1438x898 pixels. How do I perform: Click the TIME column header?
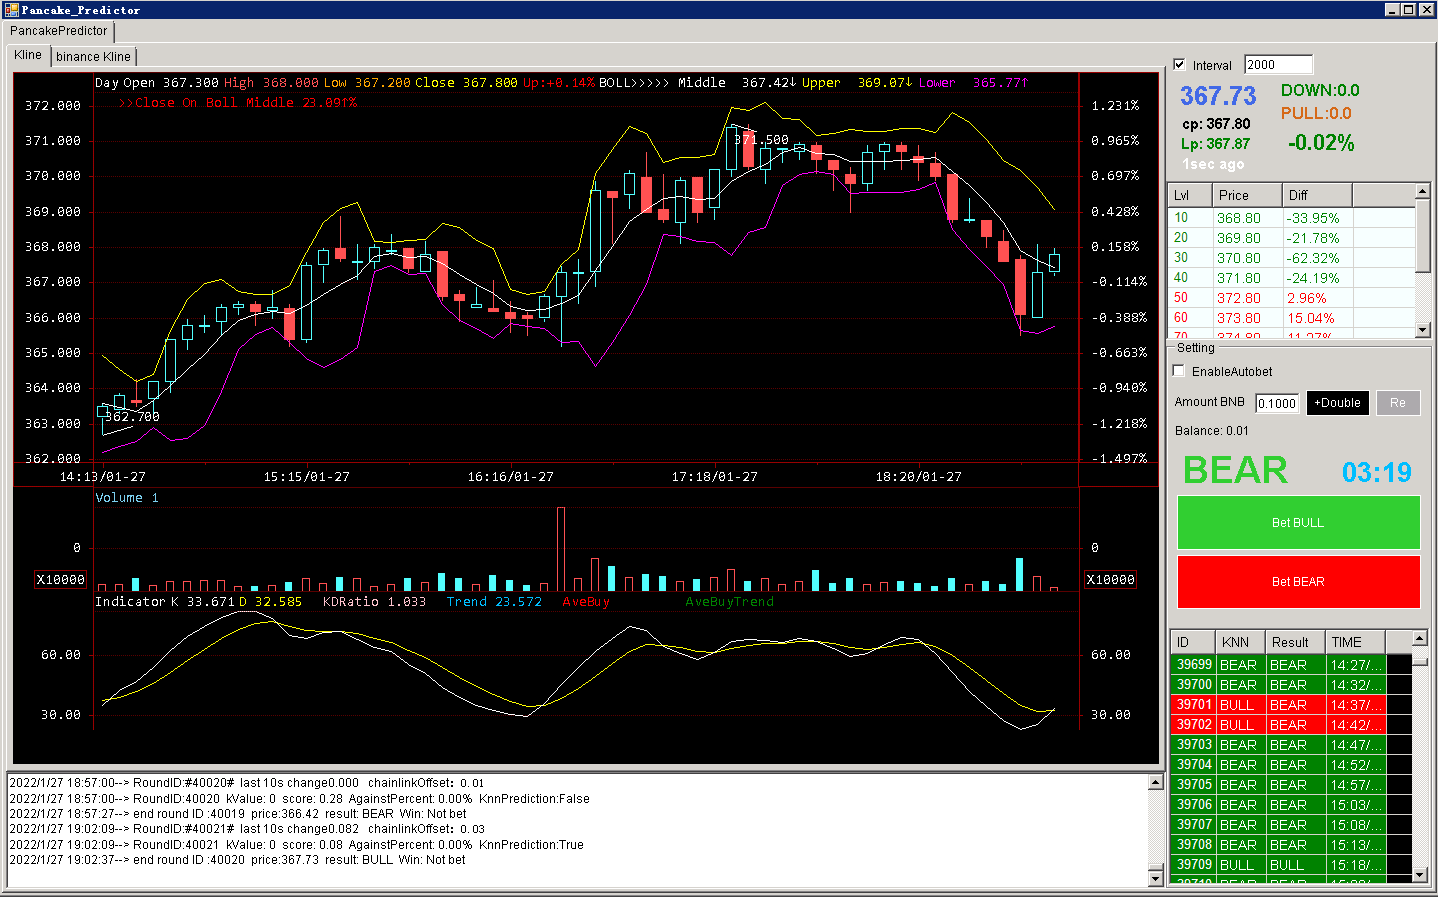1355,642
